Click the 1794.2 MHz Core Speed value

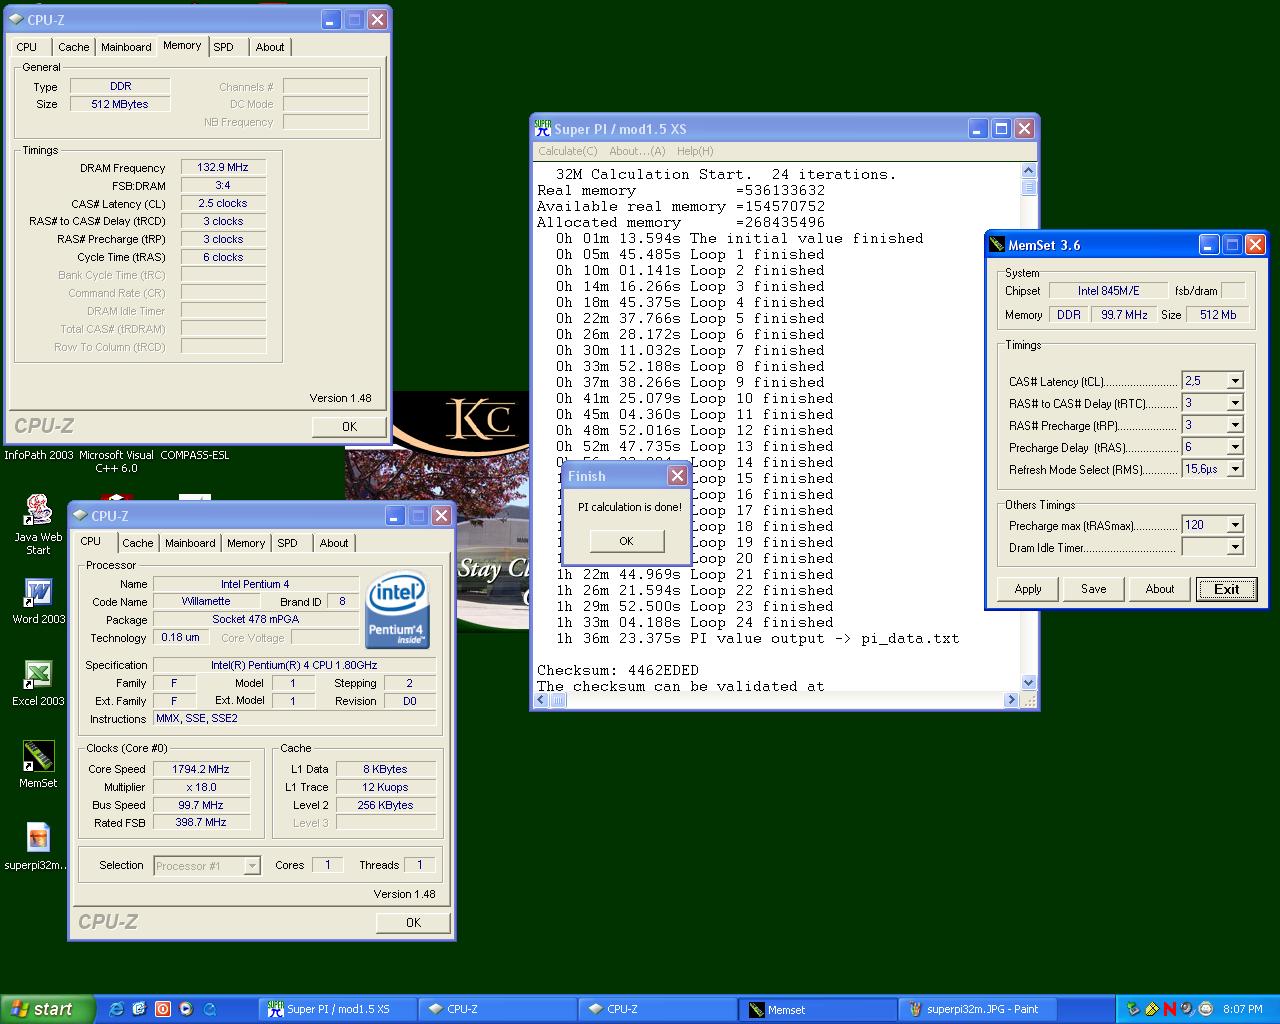[x=201, y=769]
